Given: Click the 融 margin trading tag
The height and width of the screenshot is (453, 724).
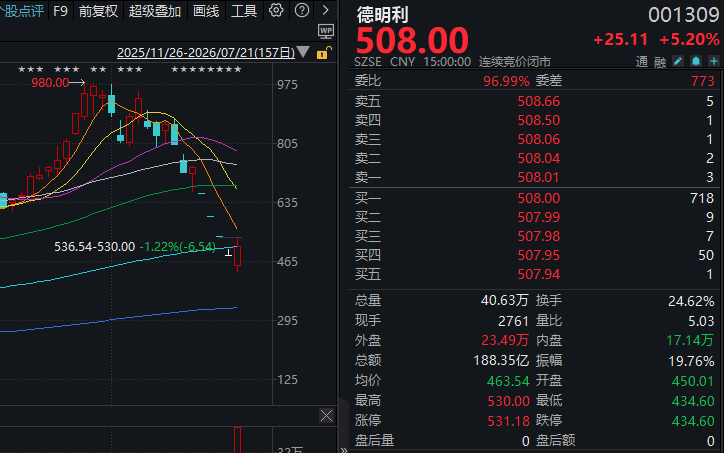Looking at the screenshot, I should click(660, 62).
